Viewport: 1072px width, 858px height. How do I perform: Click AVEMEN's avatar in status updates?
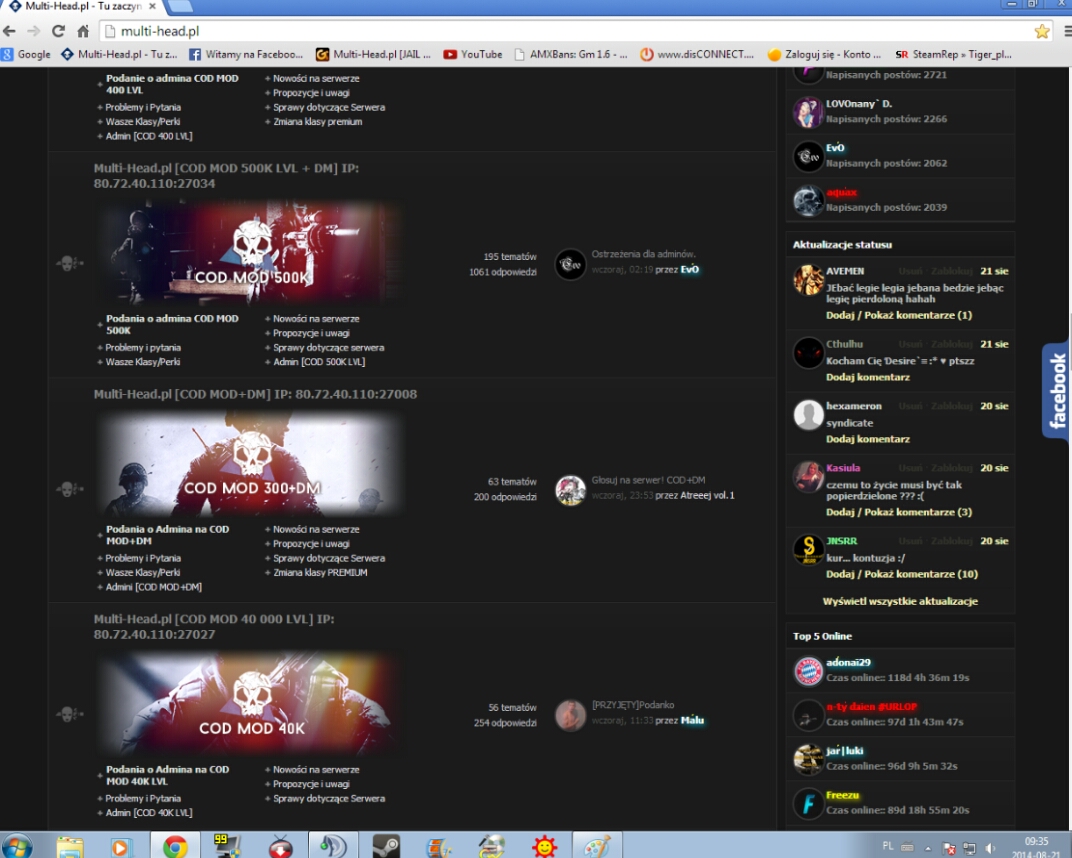pos(808,280)
